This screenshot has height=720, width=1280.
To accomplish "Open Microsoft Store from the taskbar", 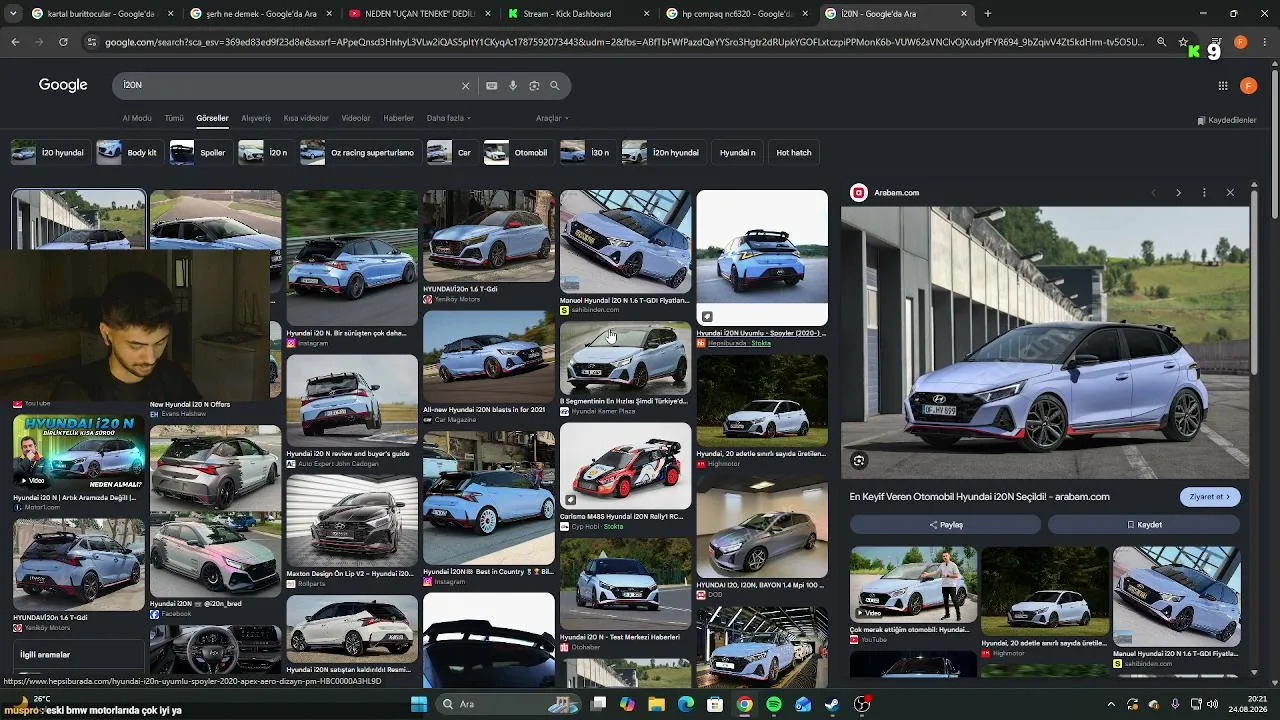I will tap(715, 704).
